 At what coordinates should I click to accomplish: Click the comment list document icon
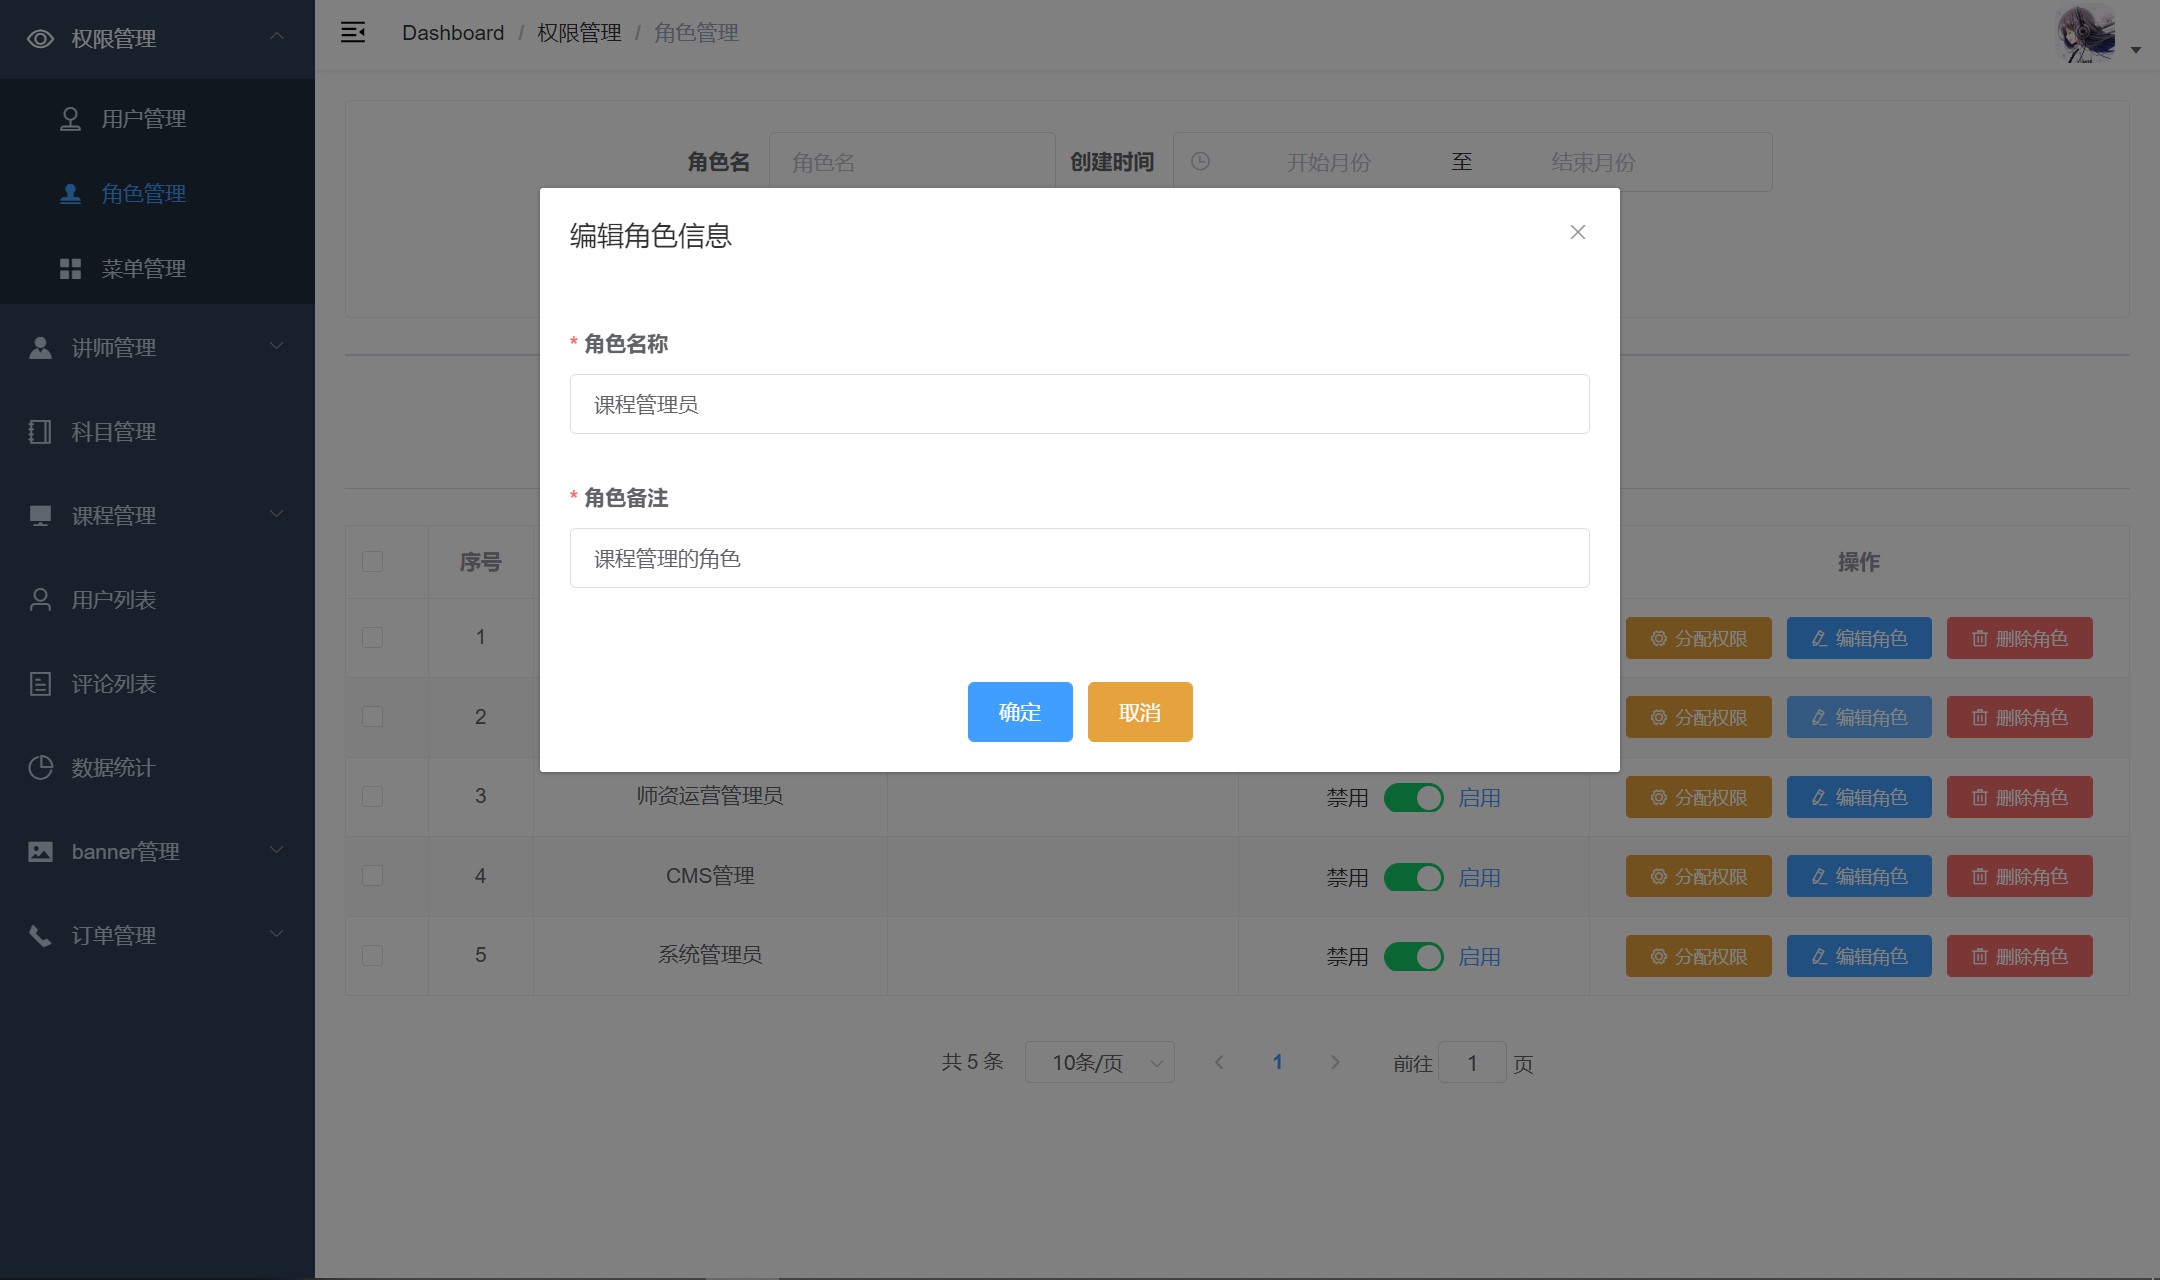[40, 684]
